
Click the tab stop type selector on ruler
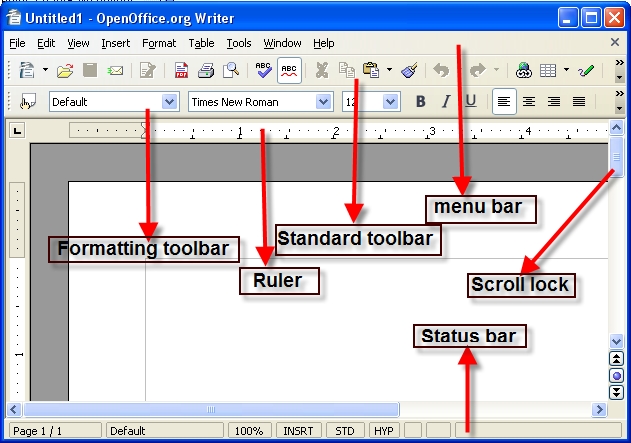click(17, 130)
